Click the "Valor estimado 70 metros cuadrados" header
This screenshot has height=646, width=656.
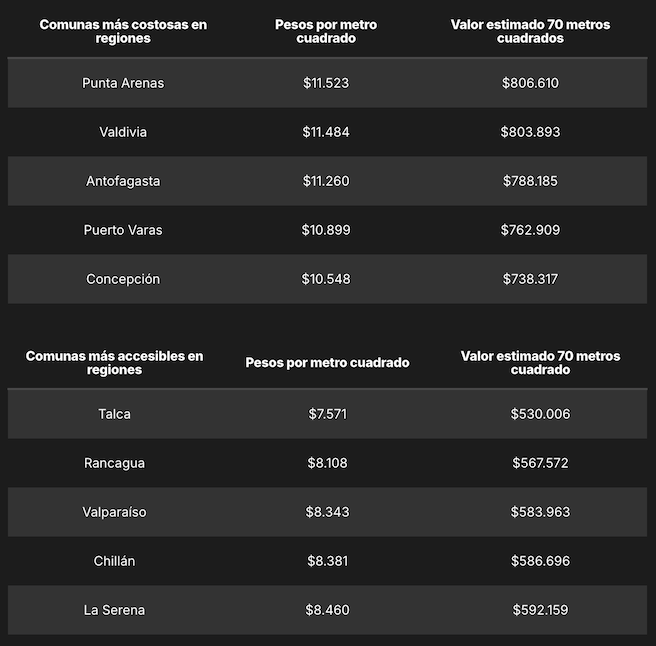(530, 31)
